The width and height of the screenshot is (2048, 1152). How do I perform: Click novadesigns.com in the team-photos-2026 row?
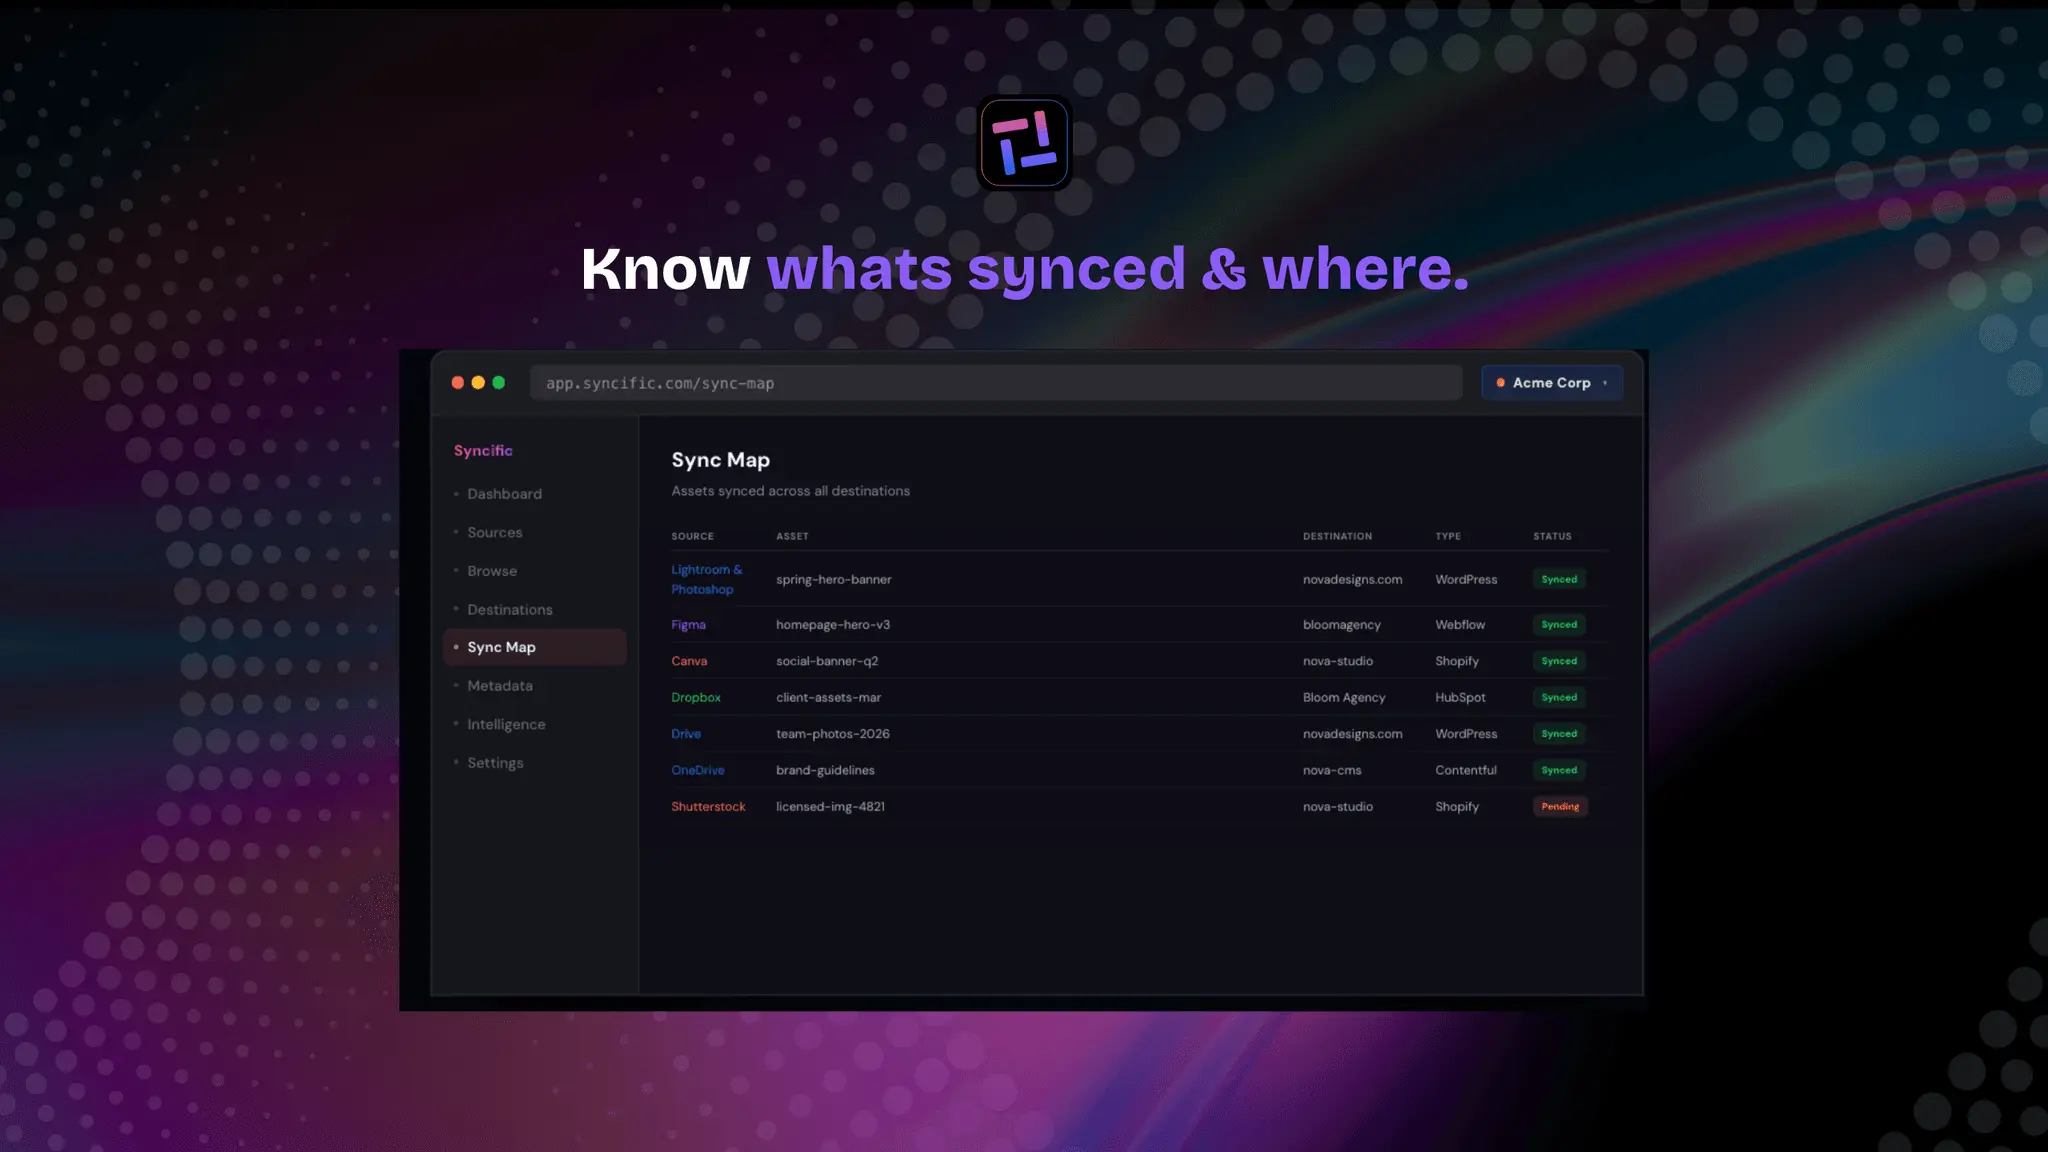click(1352, 734)
